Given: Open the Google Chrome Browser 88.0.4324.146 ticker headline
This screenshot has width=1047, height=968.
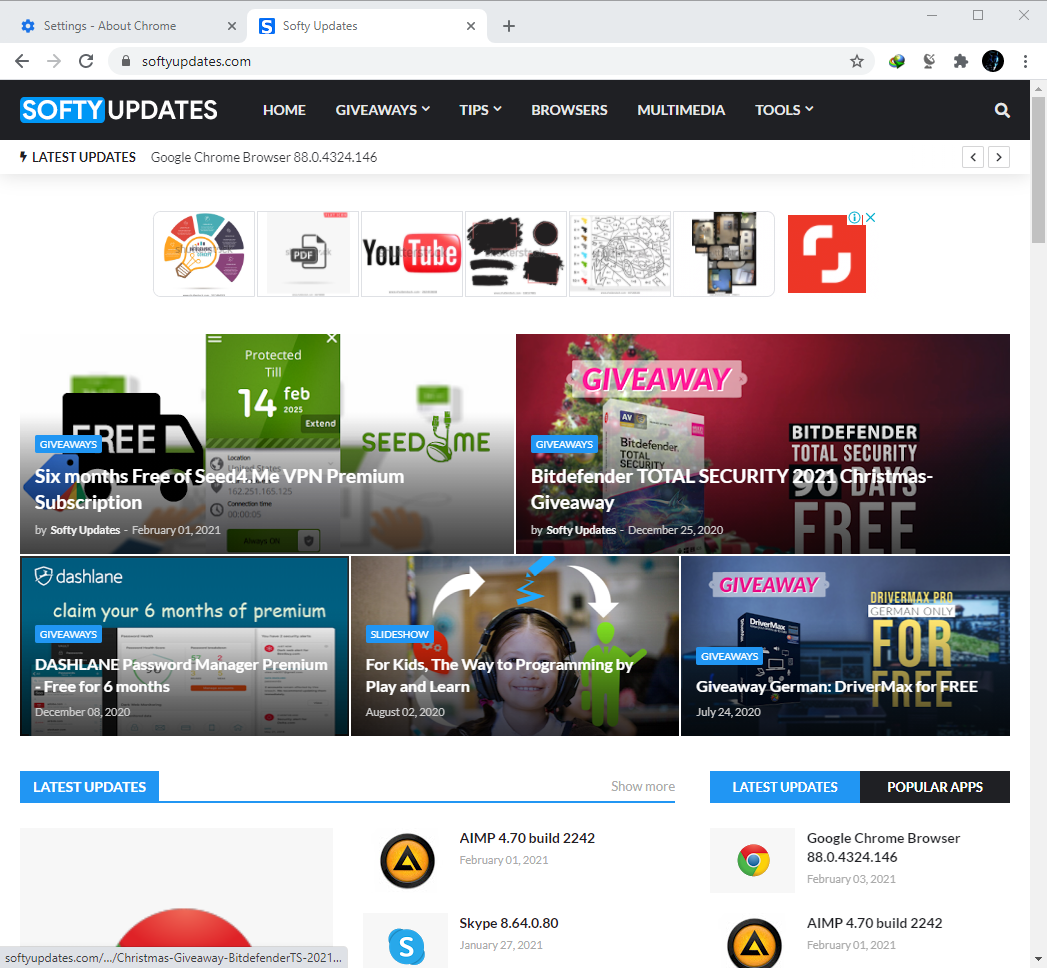Looking at the screenshot, I should 264,158.
